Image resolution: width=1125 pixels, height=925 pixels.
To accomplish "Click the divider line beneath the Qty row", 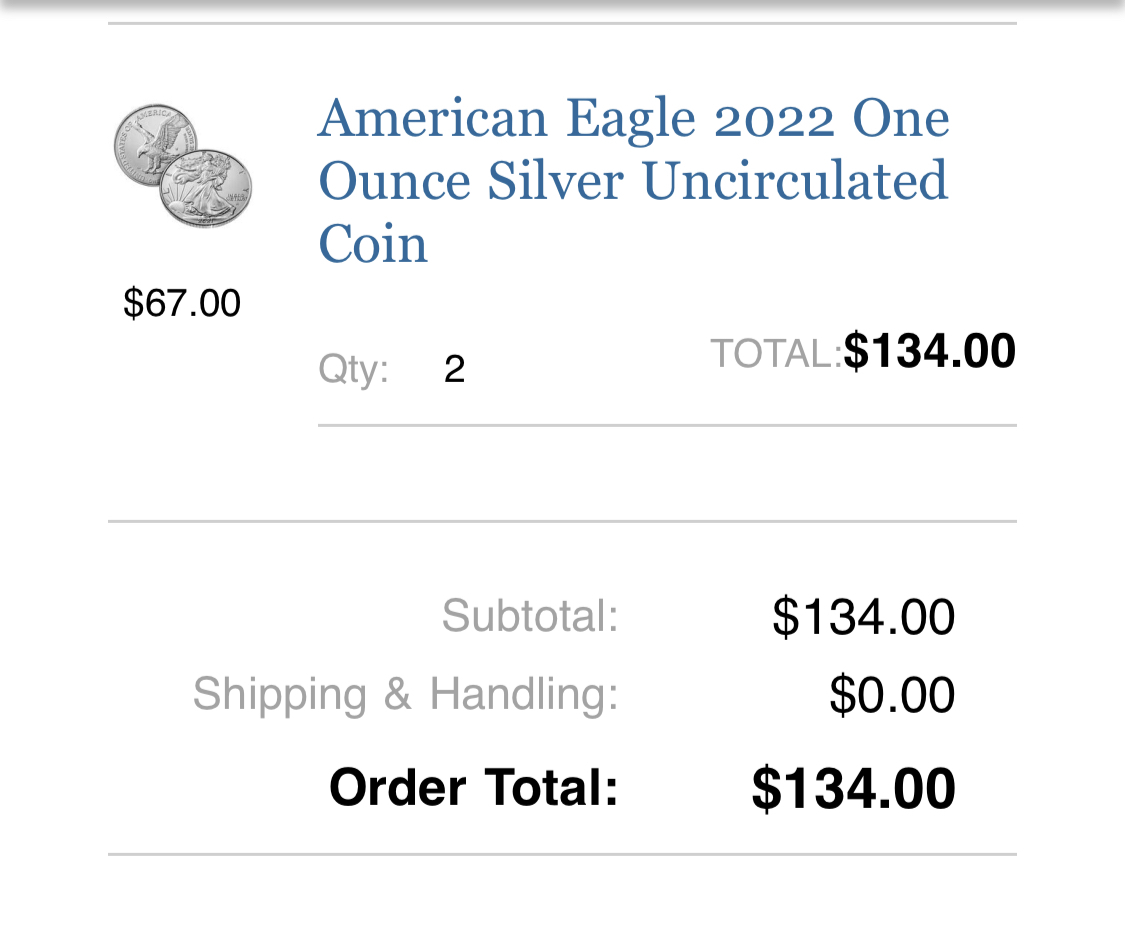I will click(x=667, y=426).
